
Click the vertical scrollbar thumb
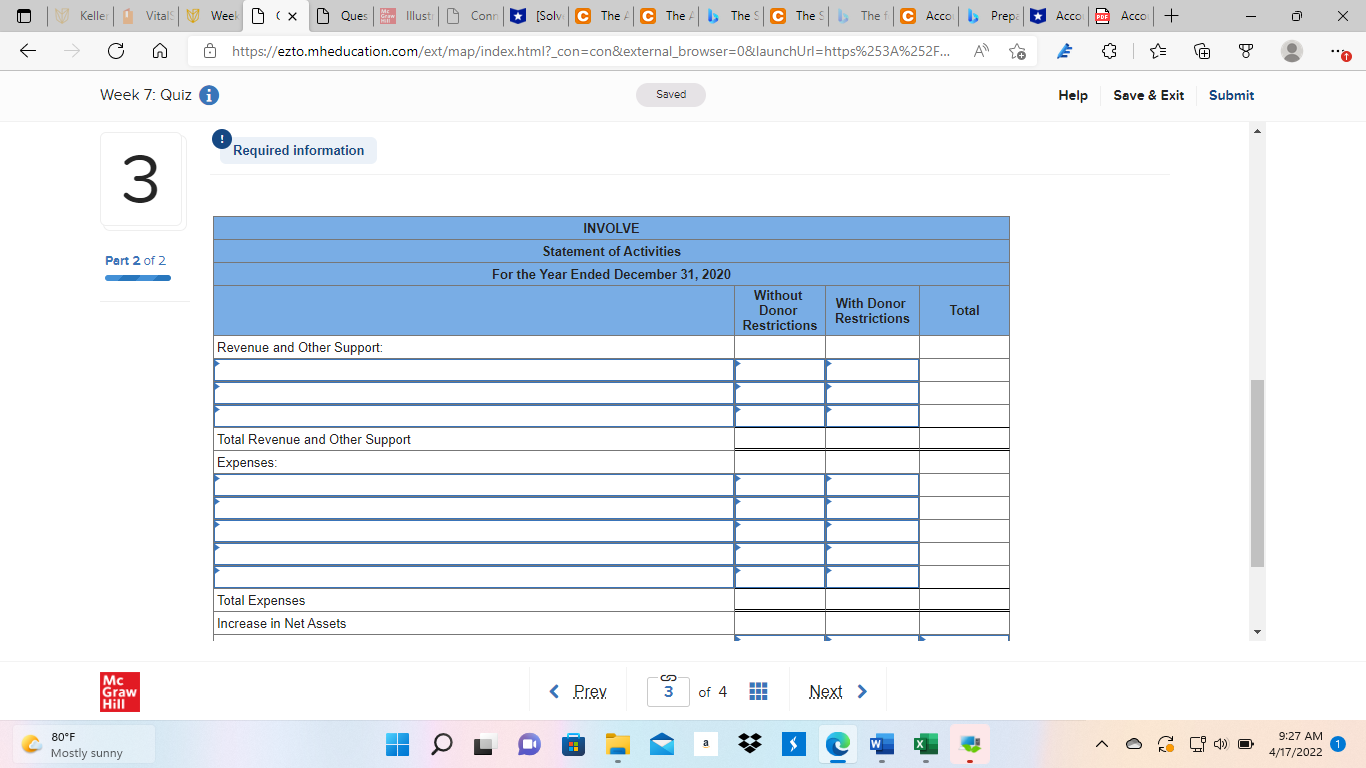click(x=1257, y=473)
